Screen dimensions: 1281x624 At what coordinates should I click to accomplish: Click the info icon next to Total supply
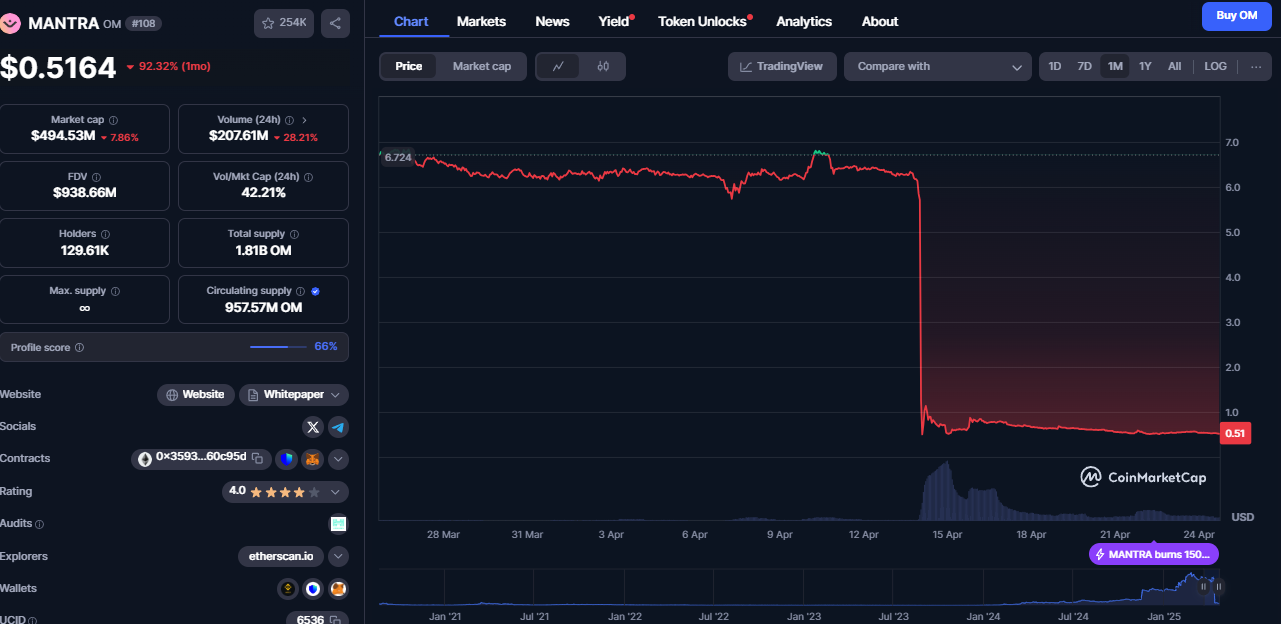(294, 234)
